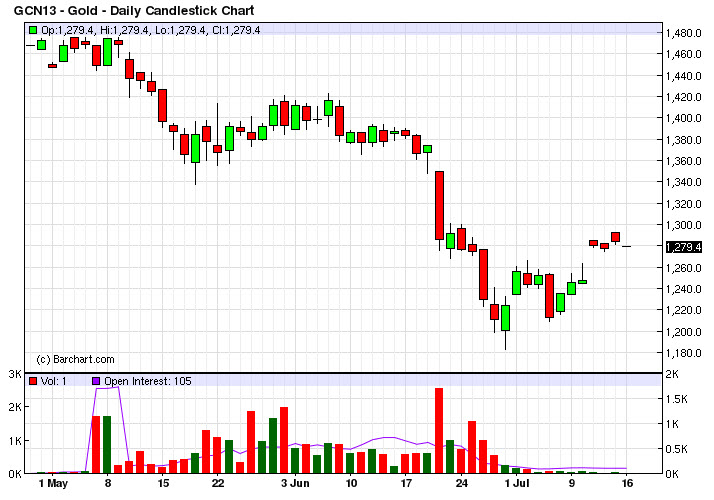Click the "1 Jul" date axis label
714x500 pixels.
pos(517,483)
